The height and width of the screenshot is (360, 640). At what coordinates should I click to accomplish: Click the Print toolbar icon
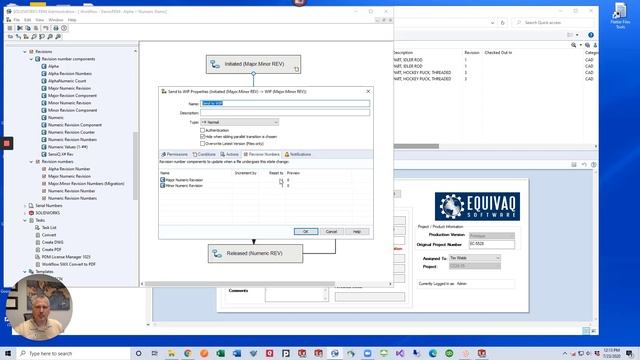pos(56,28)
